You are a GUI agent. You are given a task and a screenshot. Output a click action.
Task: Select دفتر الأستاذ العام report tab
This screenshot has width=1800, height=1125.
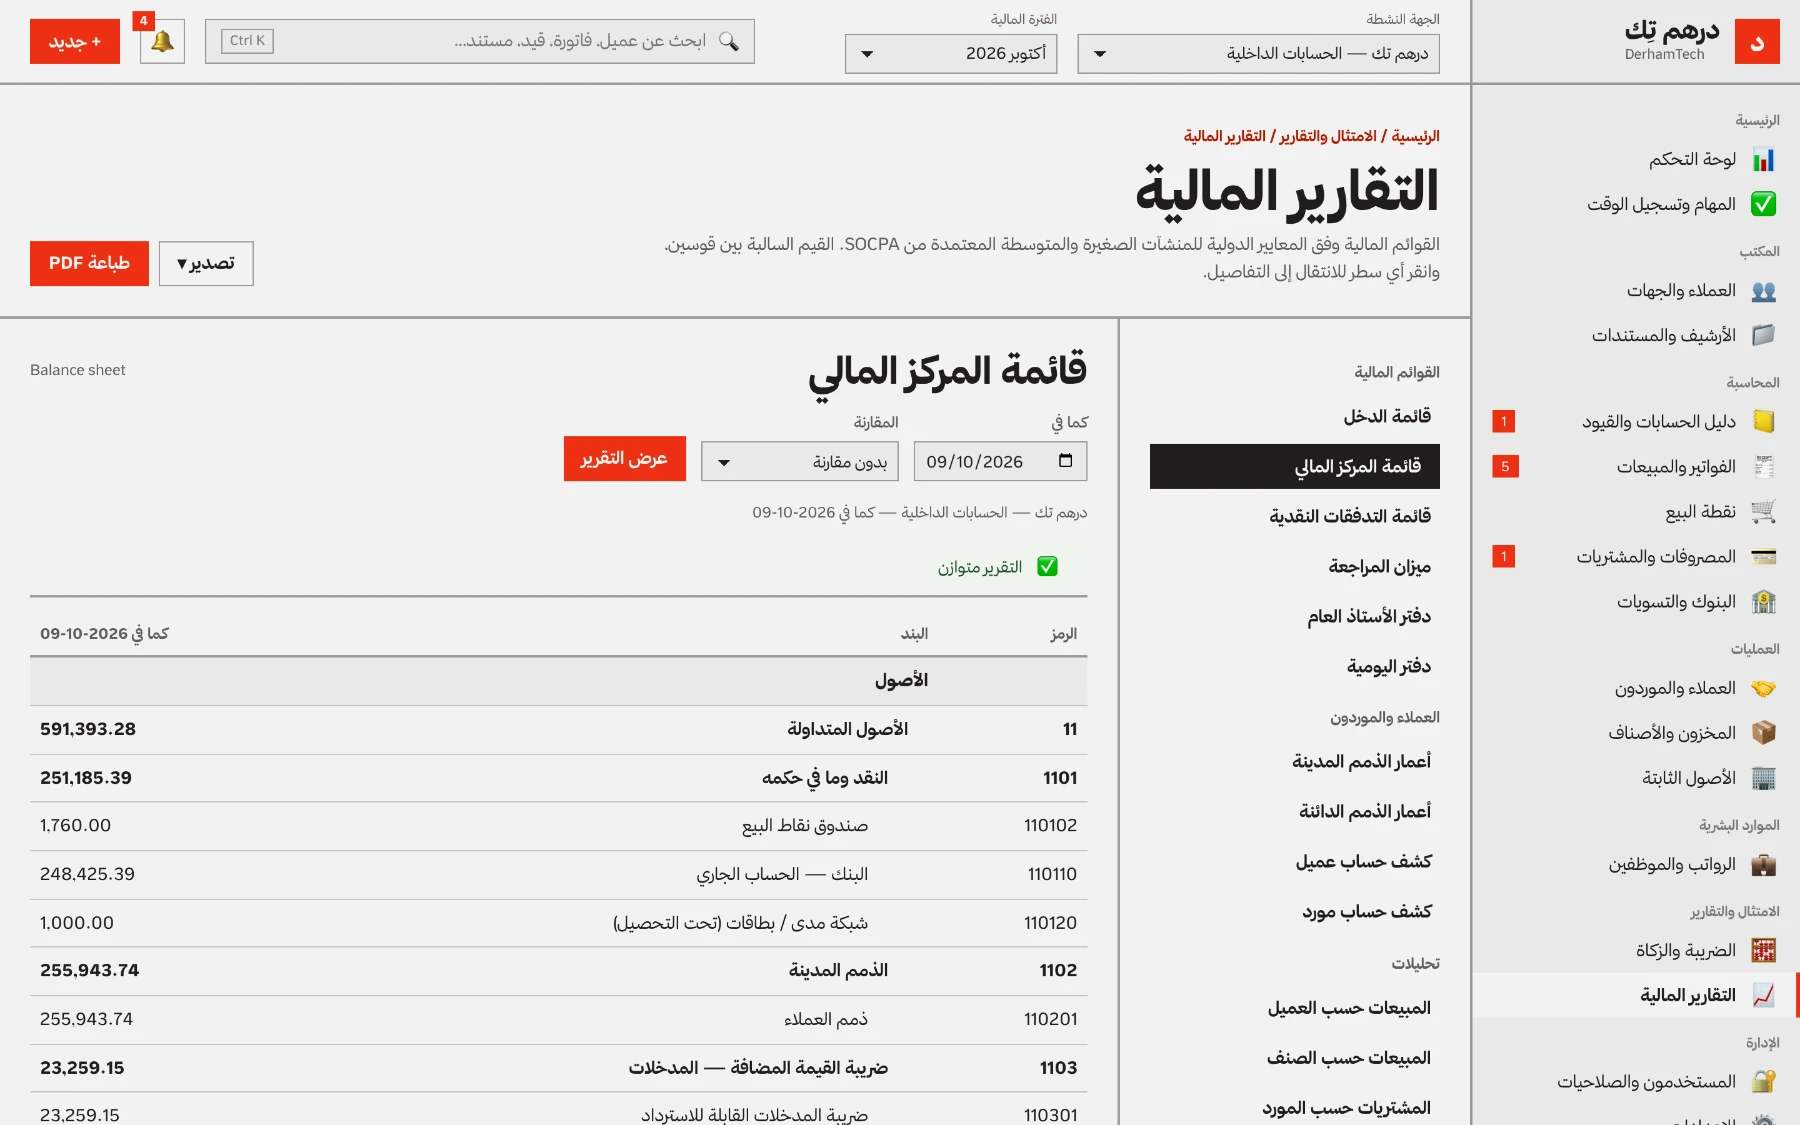(1295, 617)
